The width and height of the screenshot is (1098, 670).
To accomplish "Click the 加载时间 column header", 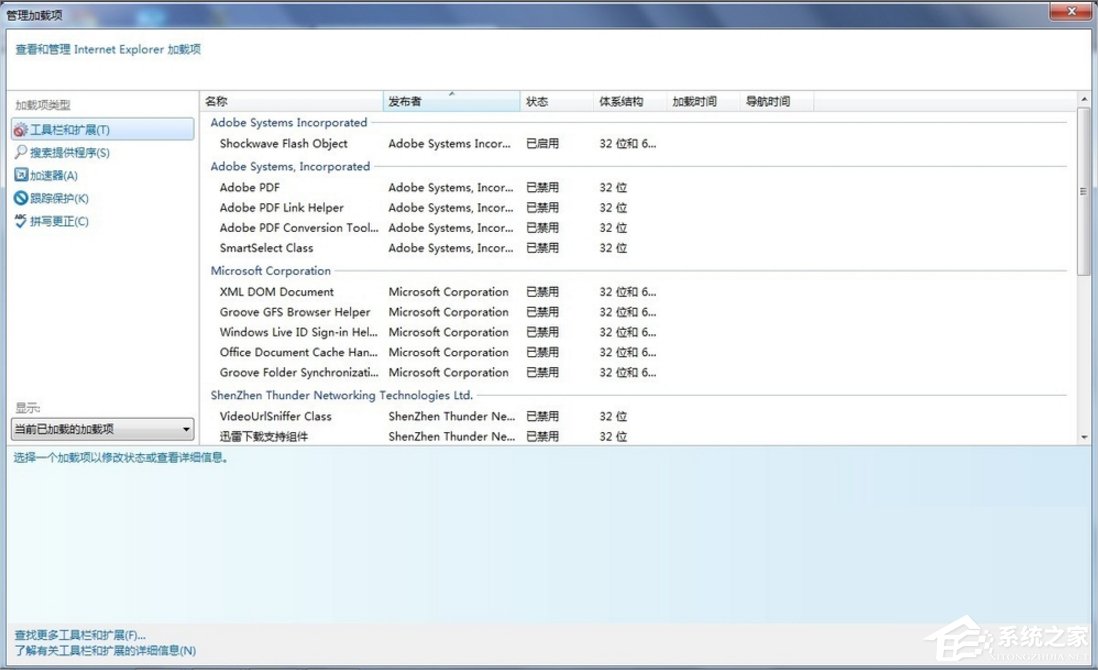I will coord(697,100).
